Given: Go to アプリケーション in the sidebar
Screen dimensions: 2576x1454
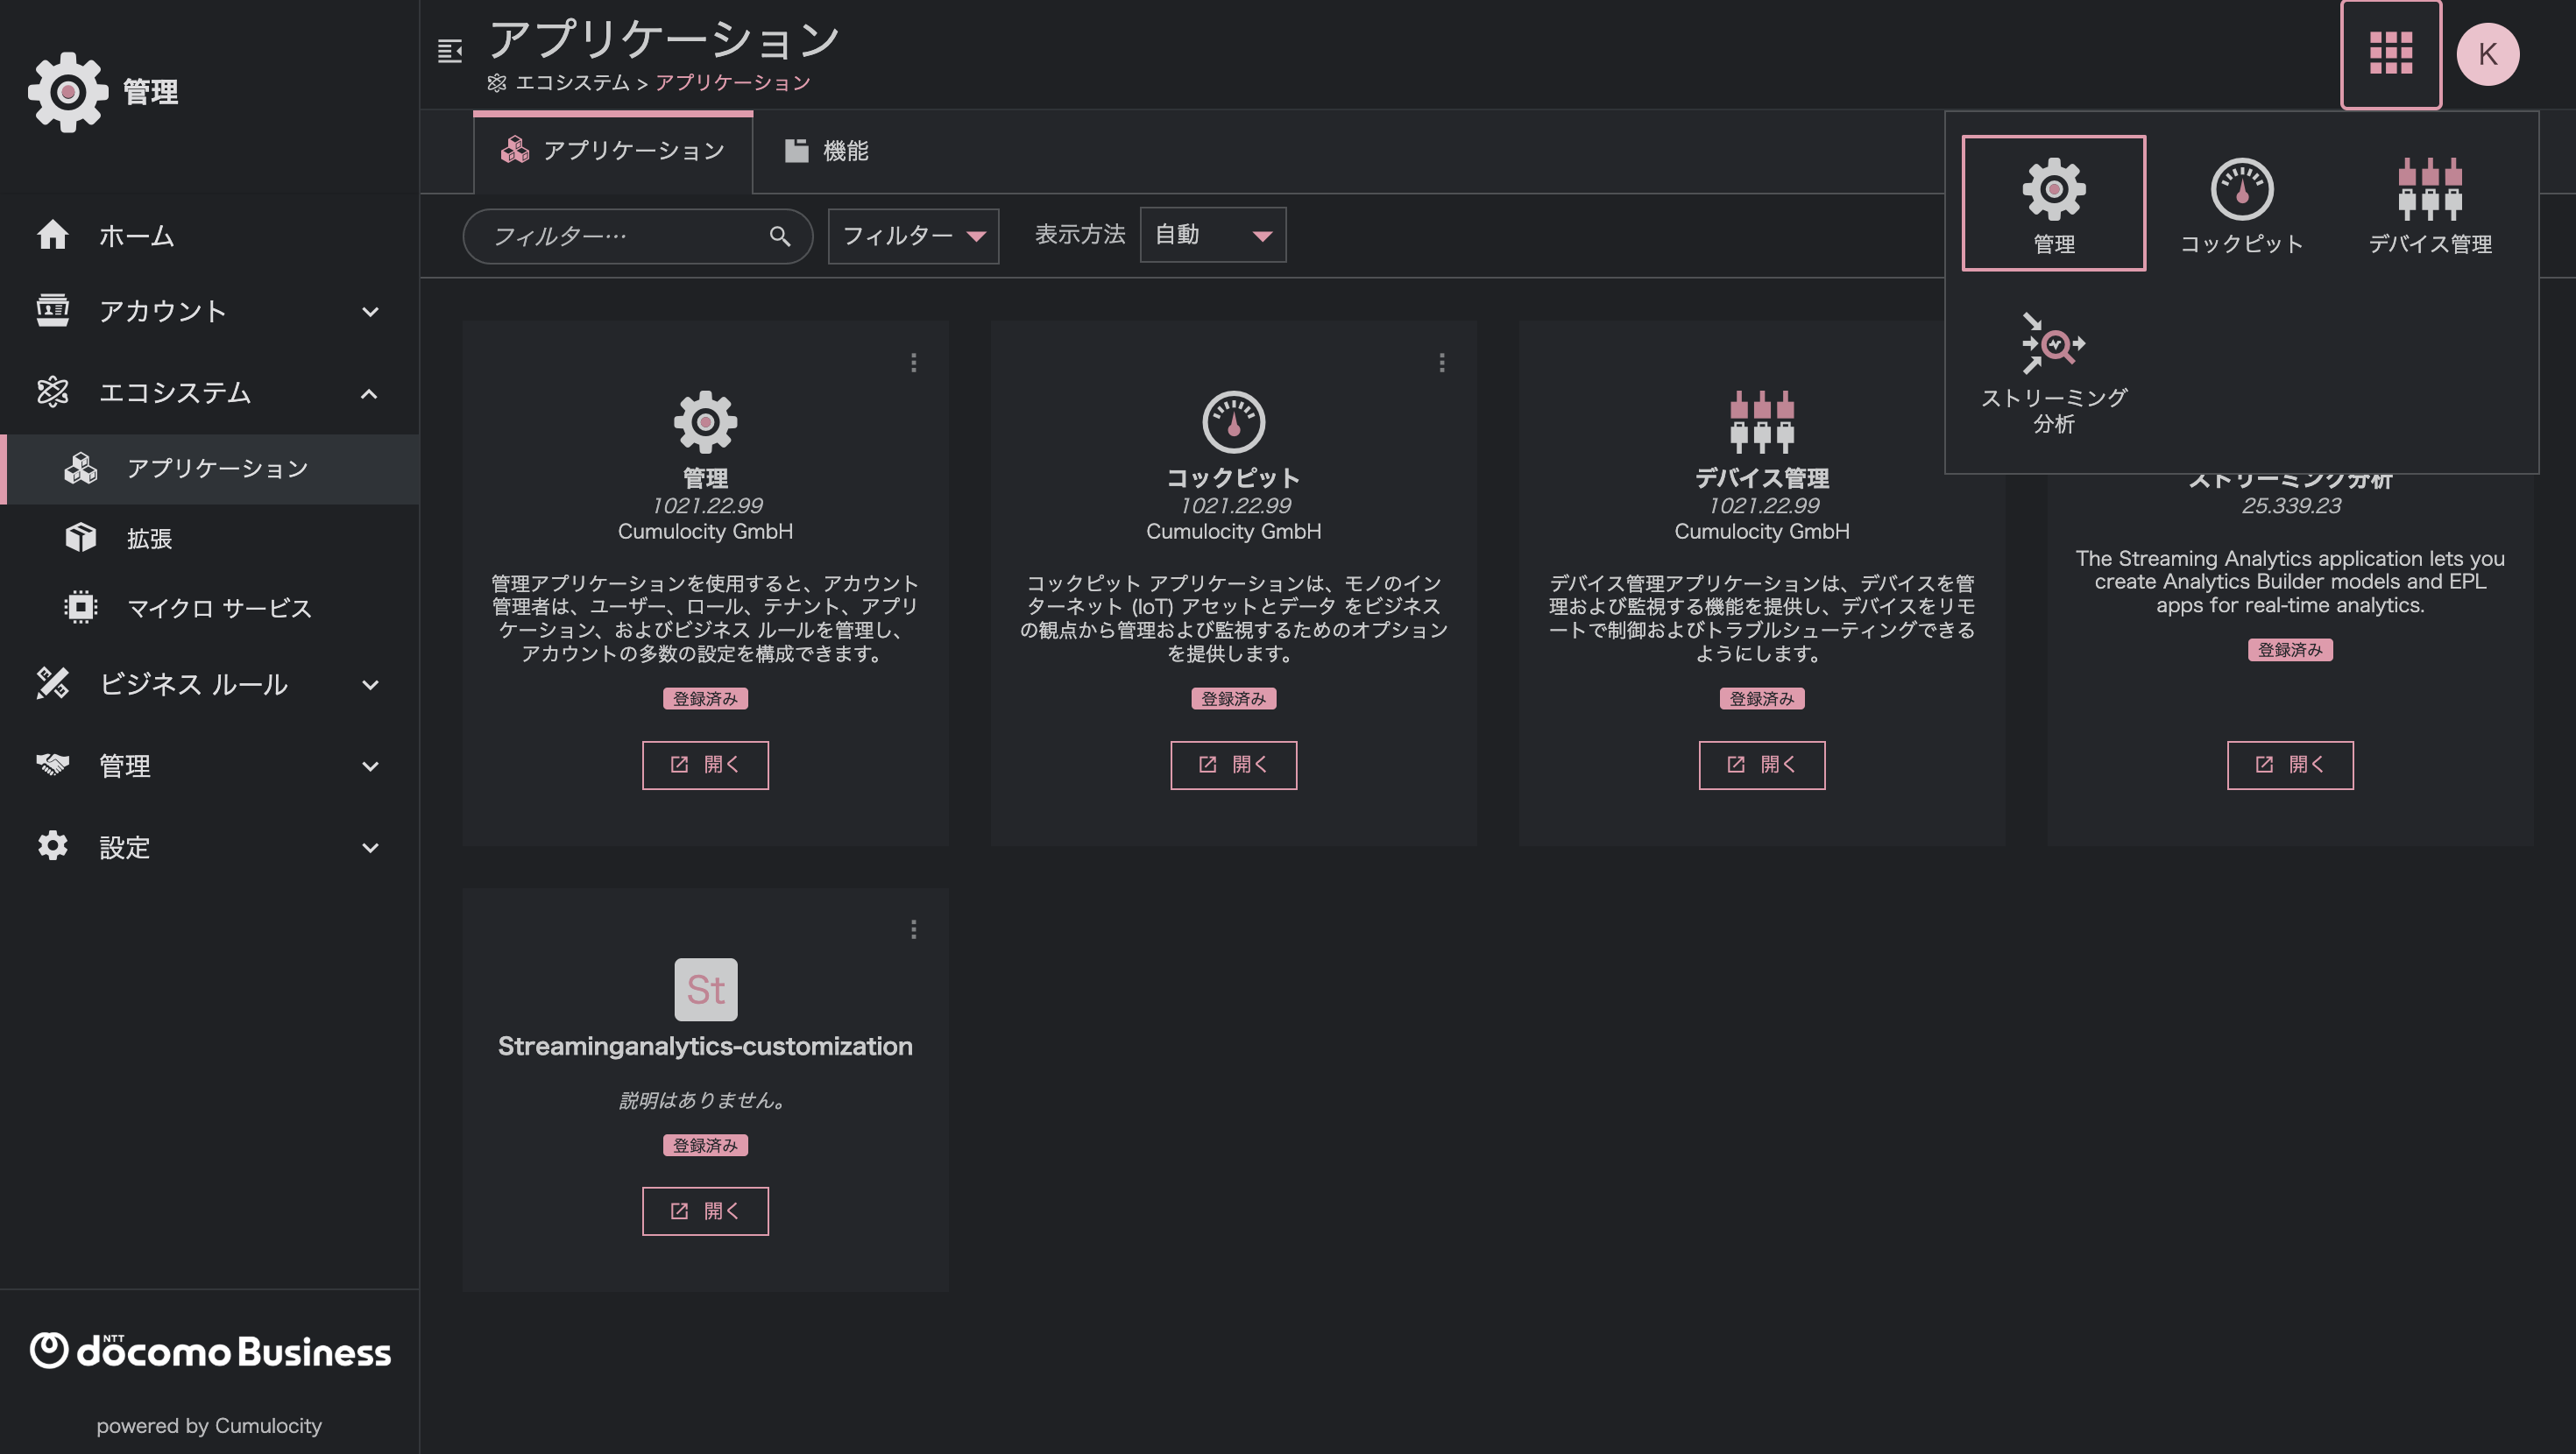Looking at the screenshot, I should (210, 468).
